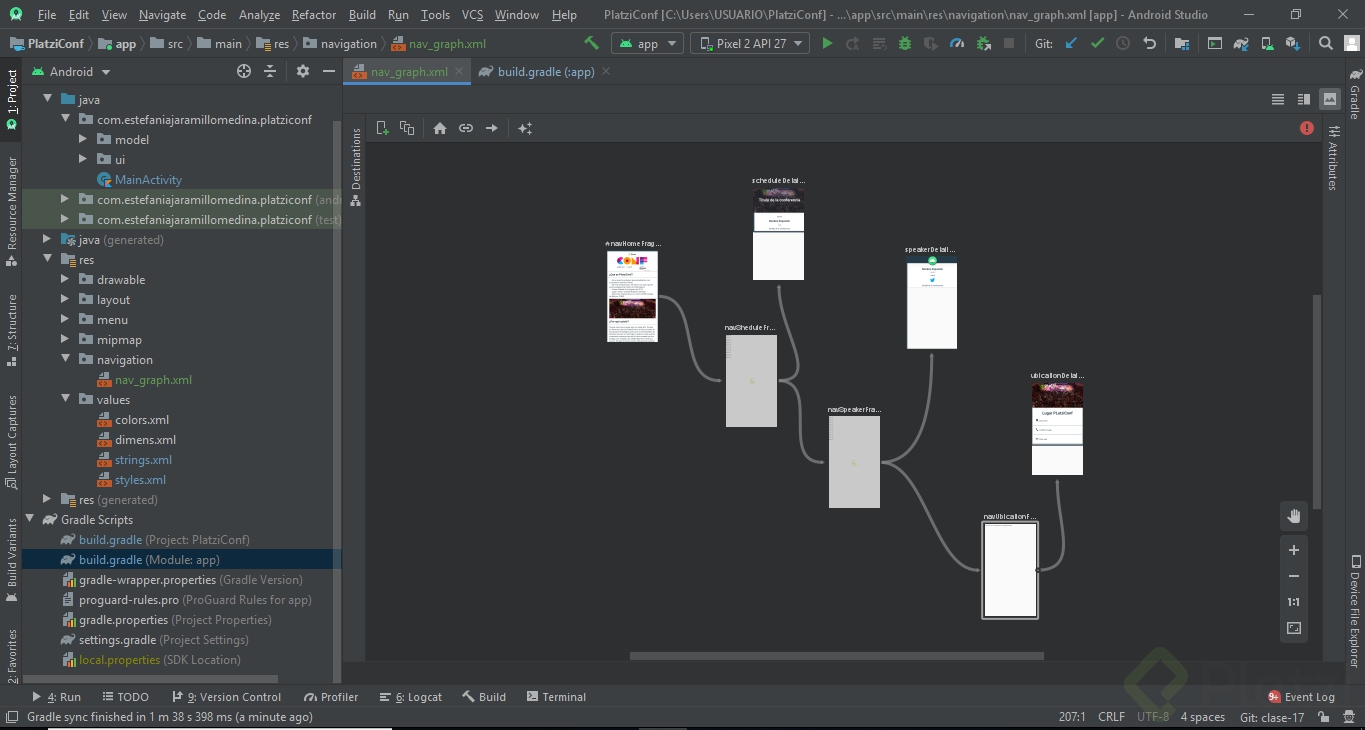Click the Debug app bug icon
Image resolution: width=1365 pixels, height=730 pixels.
point(905,44)
